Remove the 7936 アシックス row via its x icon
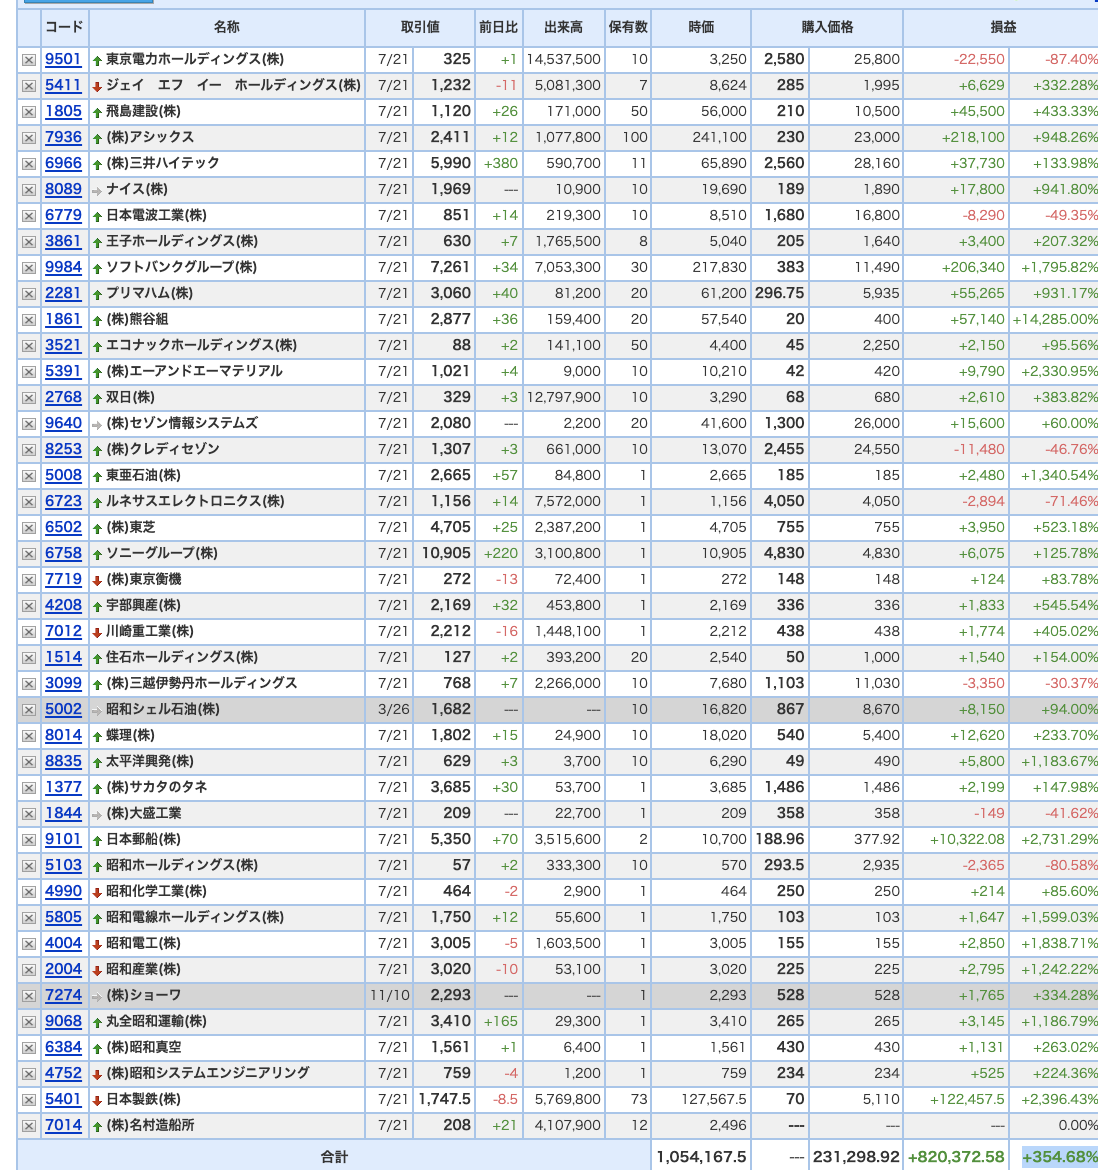1098x1170 pixels. (28, 138)
